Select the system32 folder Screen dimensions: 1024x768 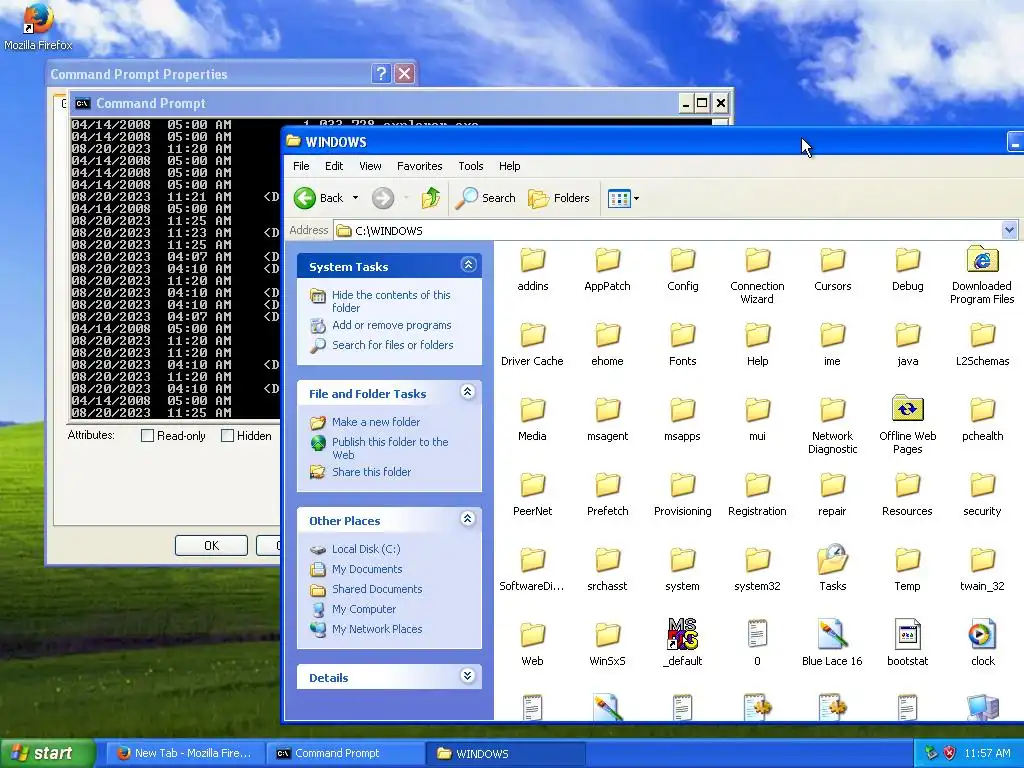757,570
